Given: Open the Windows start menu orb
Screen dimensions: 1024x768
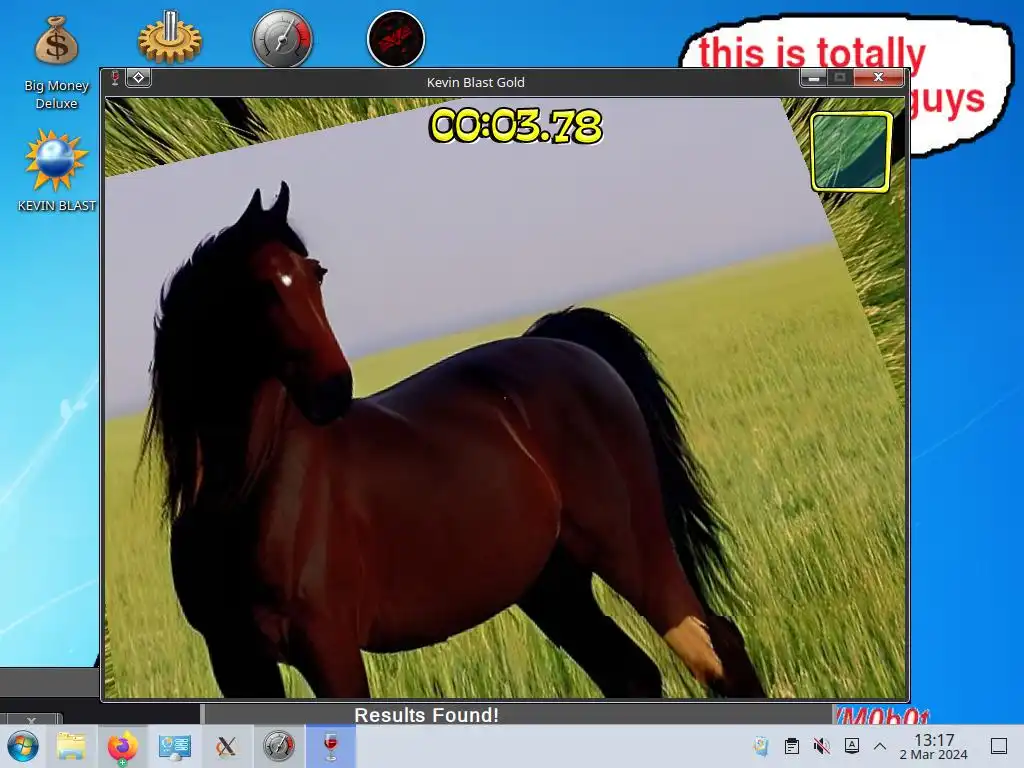Looking at the screenshot, I should 23,746.
